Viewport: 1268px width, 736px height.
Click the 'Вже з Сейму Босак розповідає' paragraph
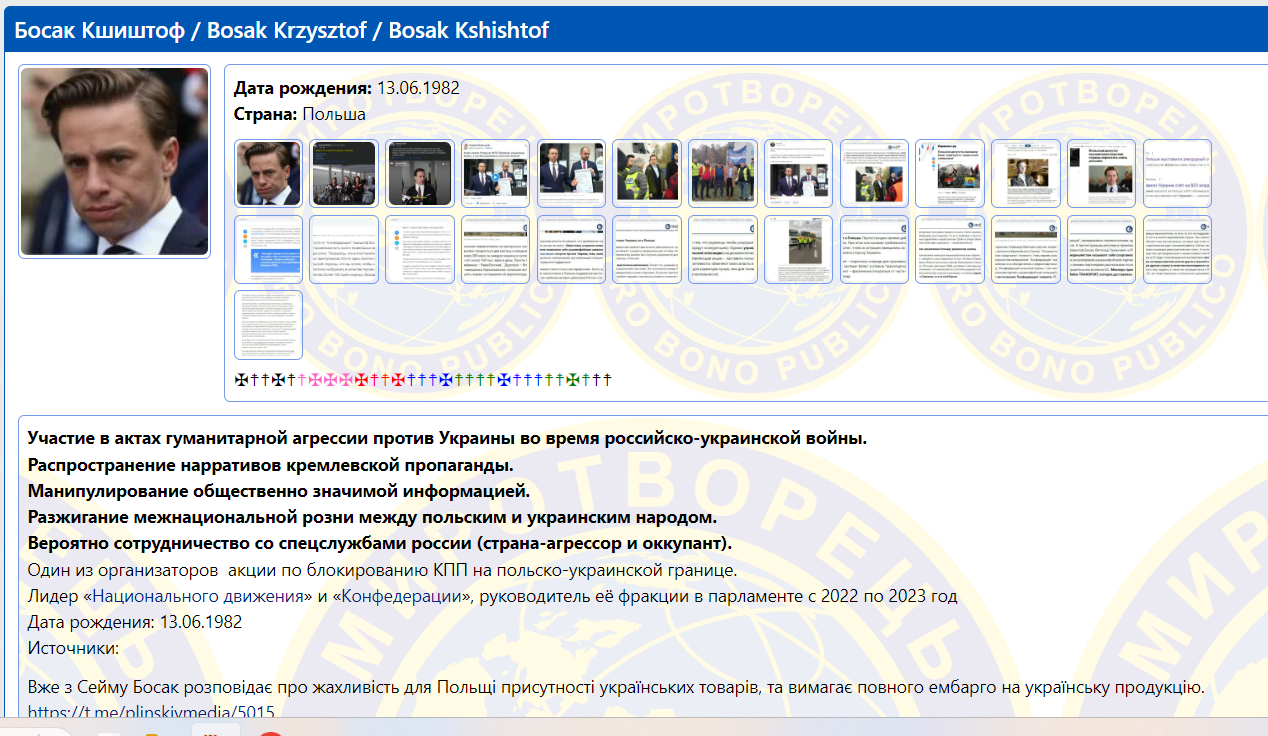pyautogui.click(x=616, y=688)
